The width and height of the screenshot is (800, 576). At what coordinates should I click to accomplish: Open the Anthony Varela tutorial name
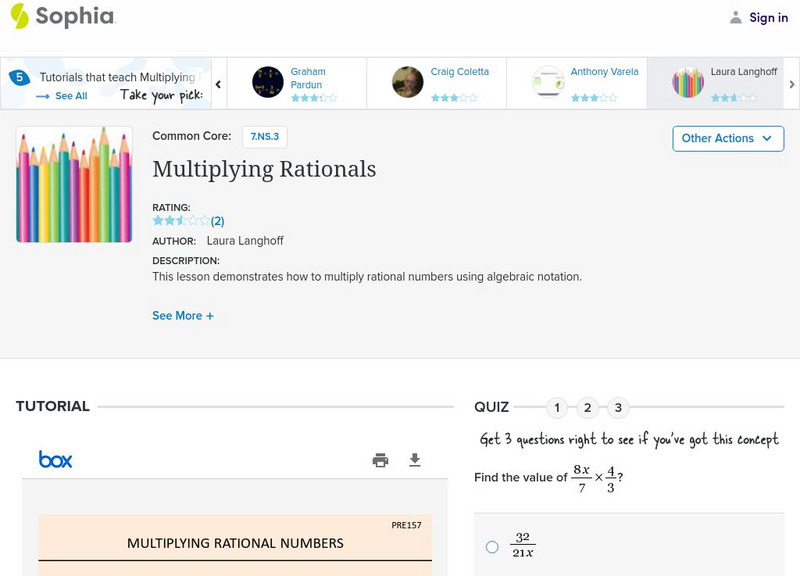click(x=604, y=72)
